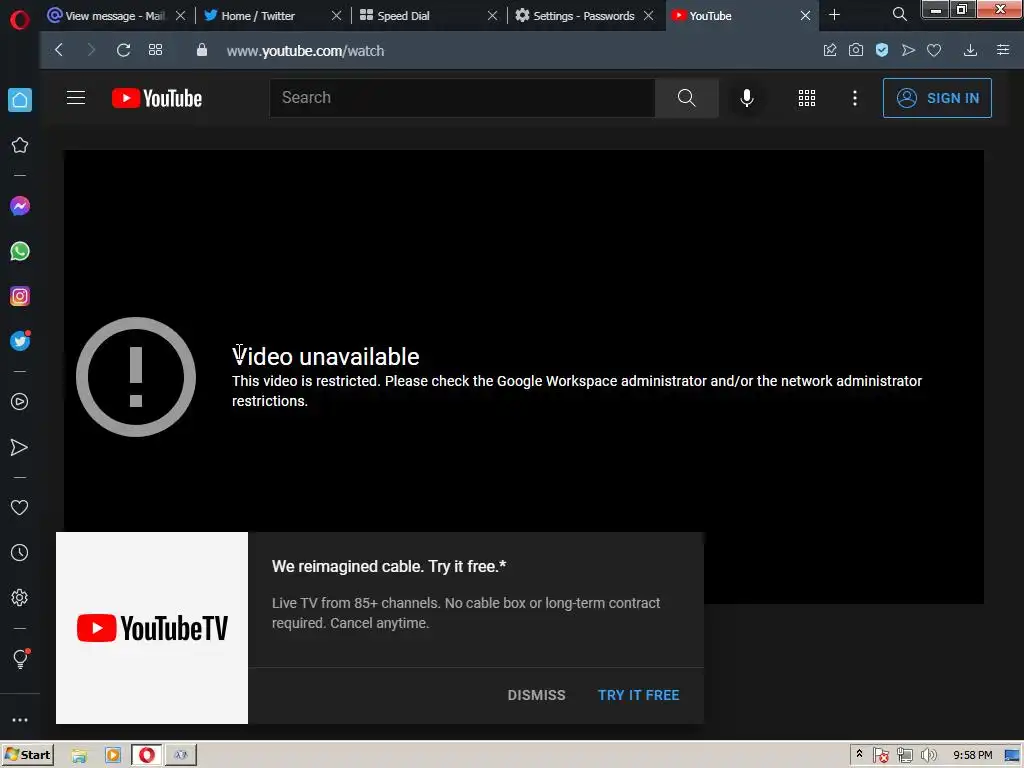The width and height of the screenshot is (1024, 768).
Task: Click the address bar URL
Action: click(x=305, y=50)
